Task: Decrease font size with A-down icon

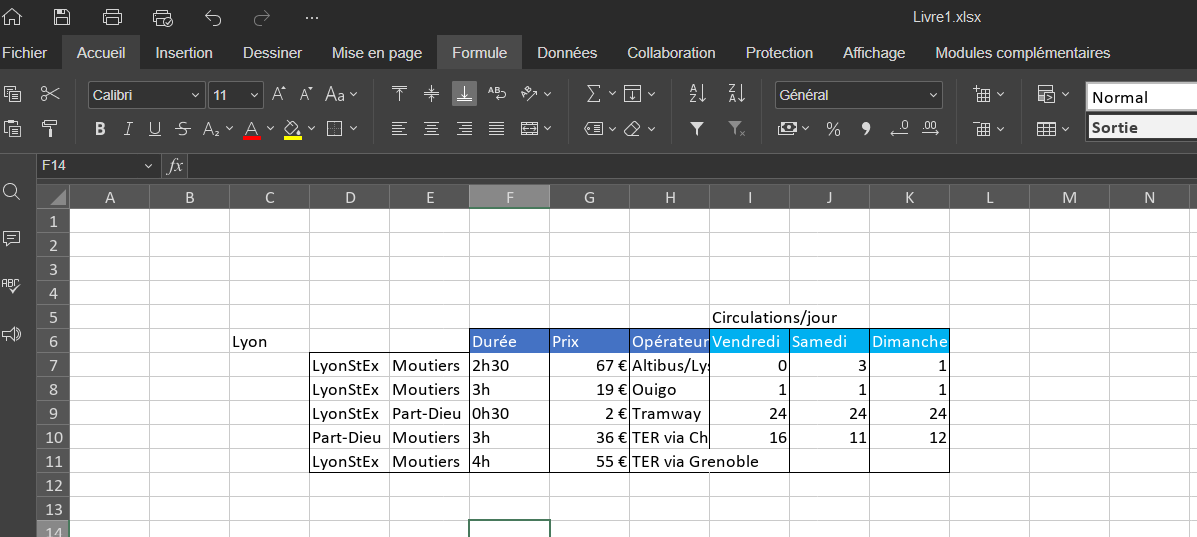Action: point(306,94)
